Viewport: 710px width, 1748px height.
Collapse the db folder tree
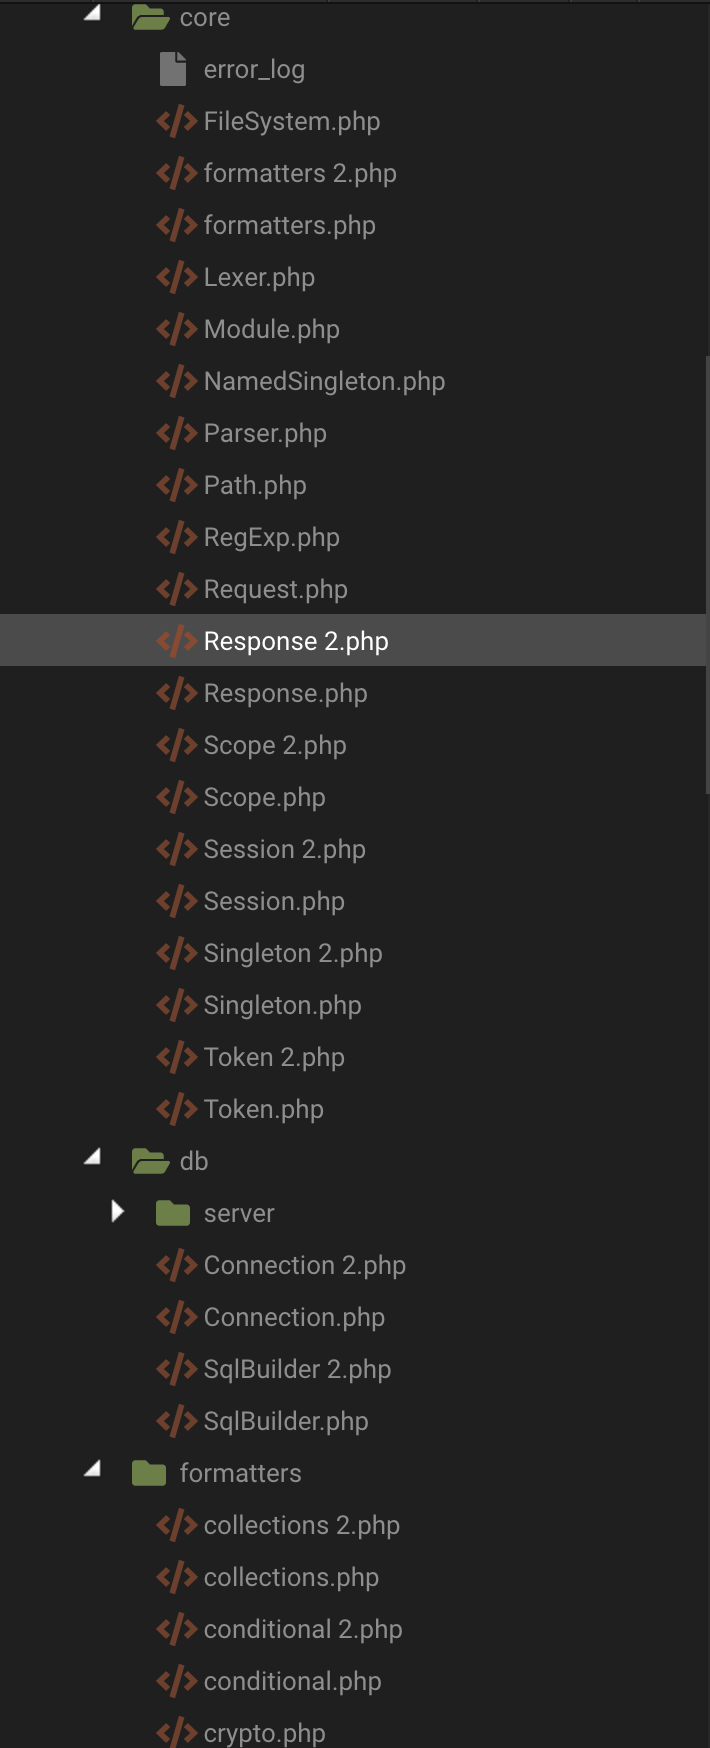[93, 1158]
